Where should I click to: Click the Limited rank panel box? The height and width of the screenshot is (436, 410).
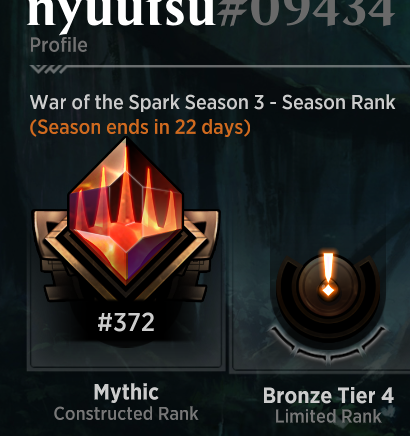click(x=320, y=287)
